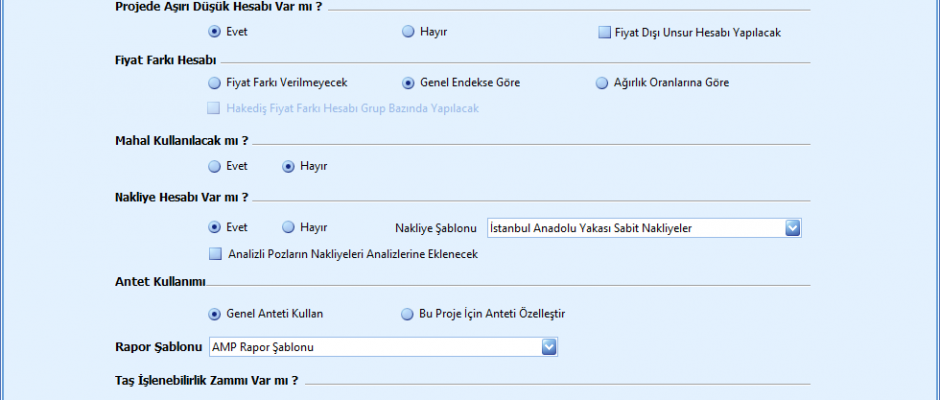Select Evet for Mahal Kullanılacak mı

tap(215, 166)
